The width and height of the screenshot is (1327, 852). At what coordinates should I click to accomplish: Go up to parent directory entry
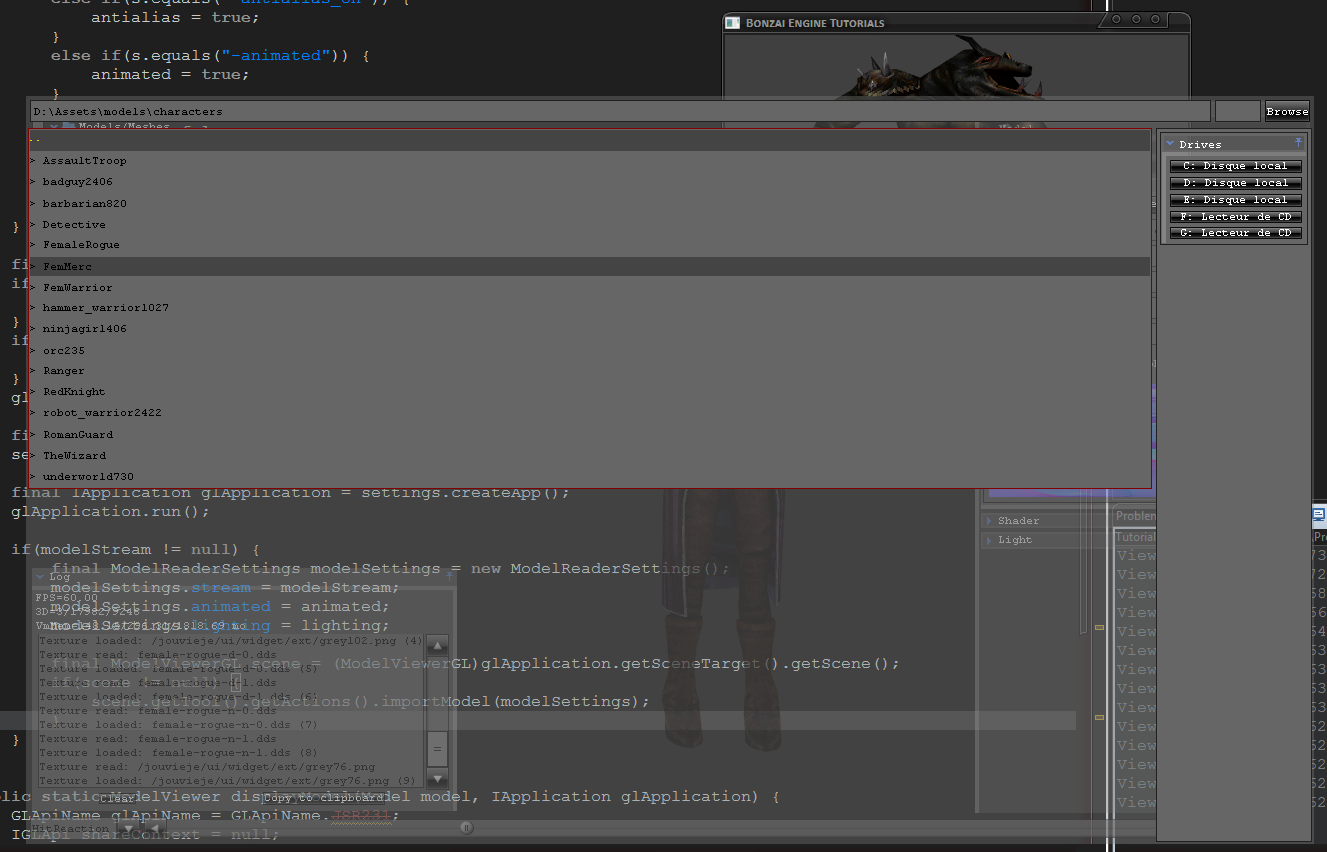coord(36,140)
